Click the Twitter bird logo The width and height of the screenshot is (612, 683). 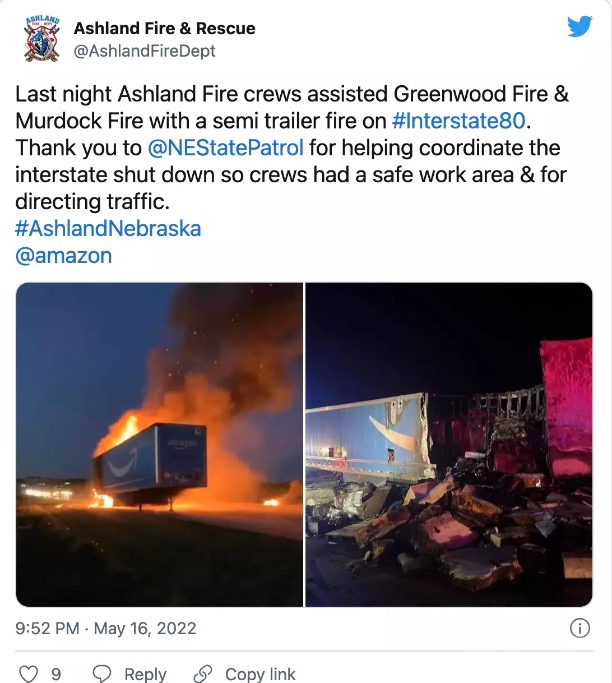(579, 27)
